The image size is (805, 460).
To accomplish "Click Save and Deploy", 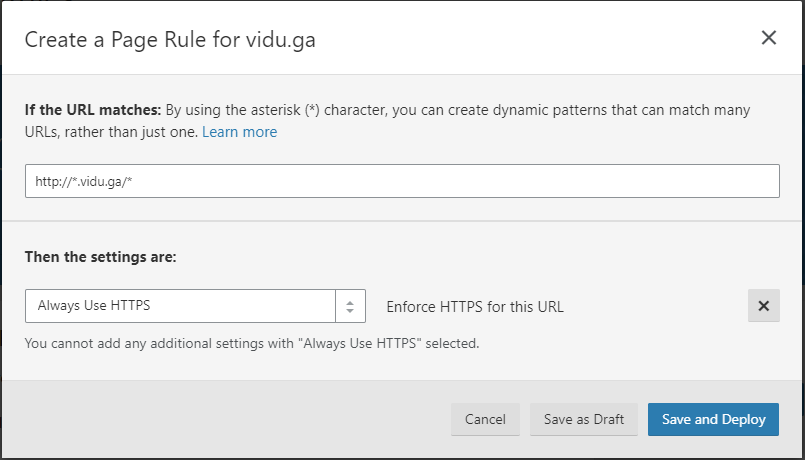I will pyautogui.click(x=713, y=419).
